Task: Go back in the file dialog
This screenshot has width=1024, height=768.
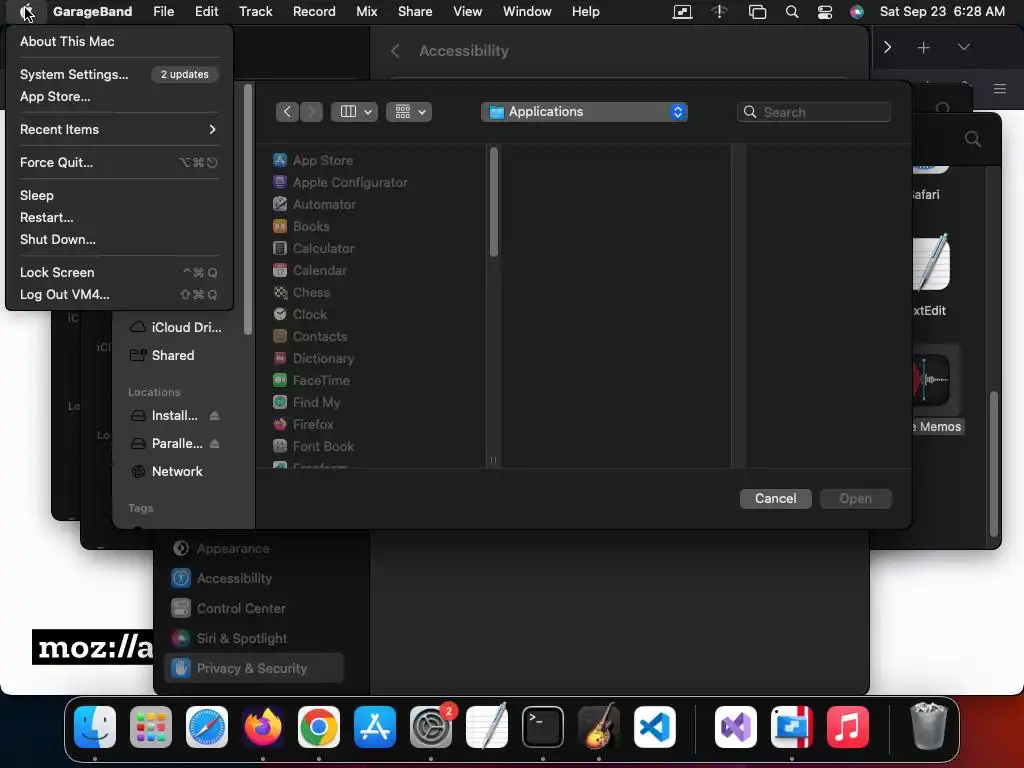Action: [x=287, y=112]
